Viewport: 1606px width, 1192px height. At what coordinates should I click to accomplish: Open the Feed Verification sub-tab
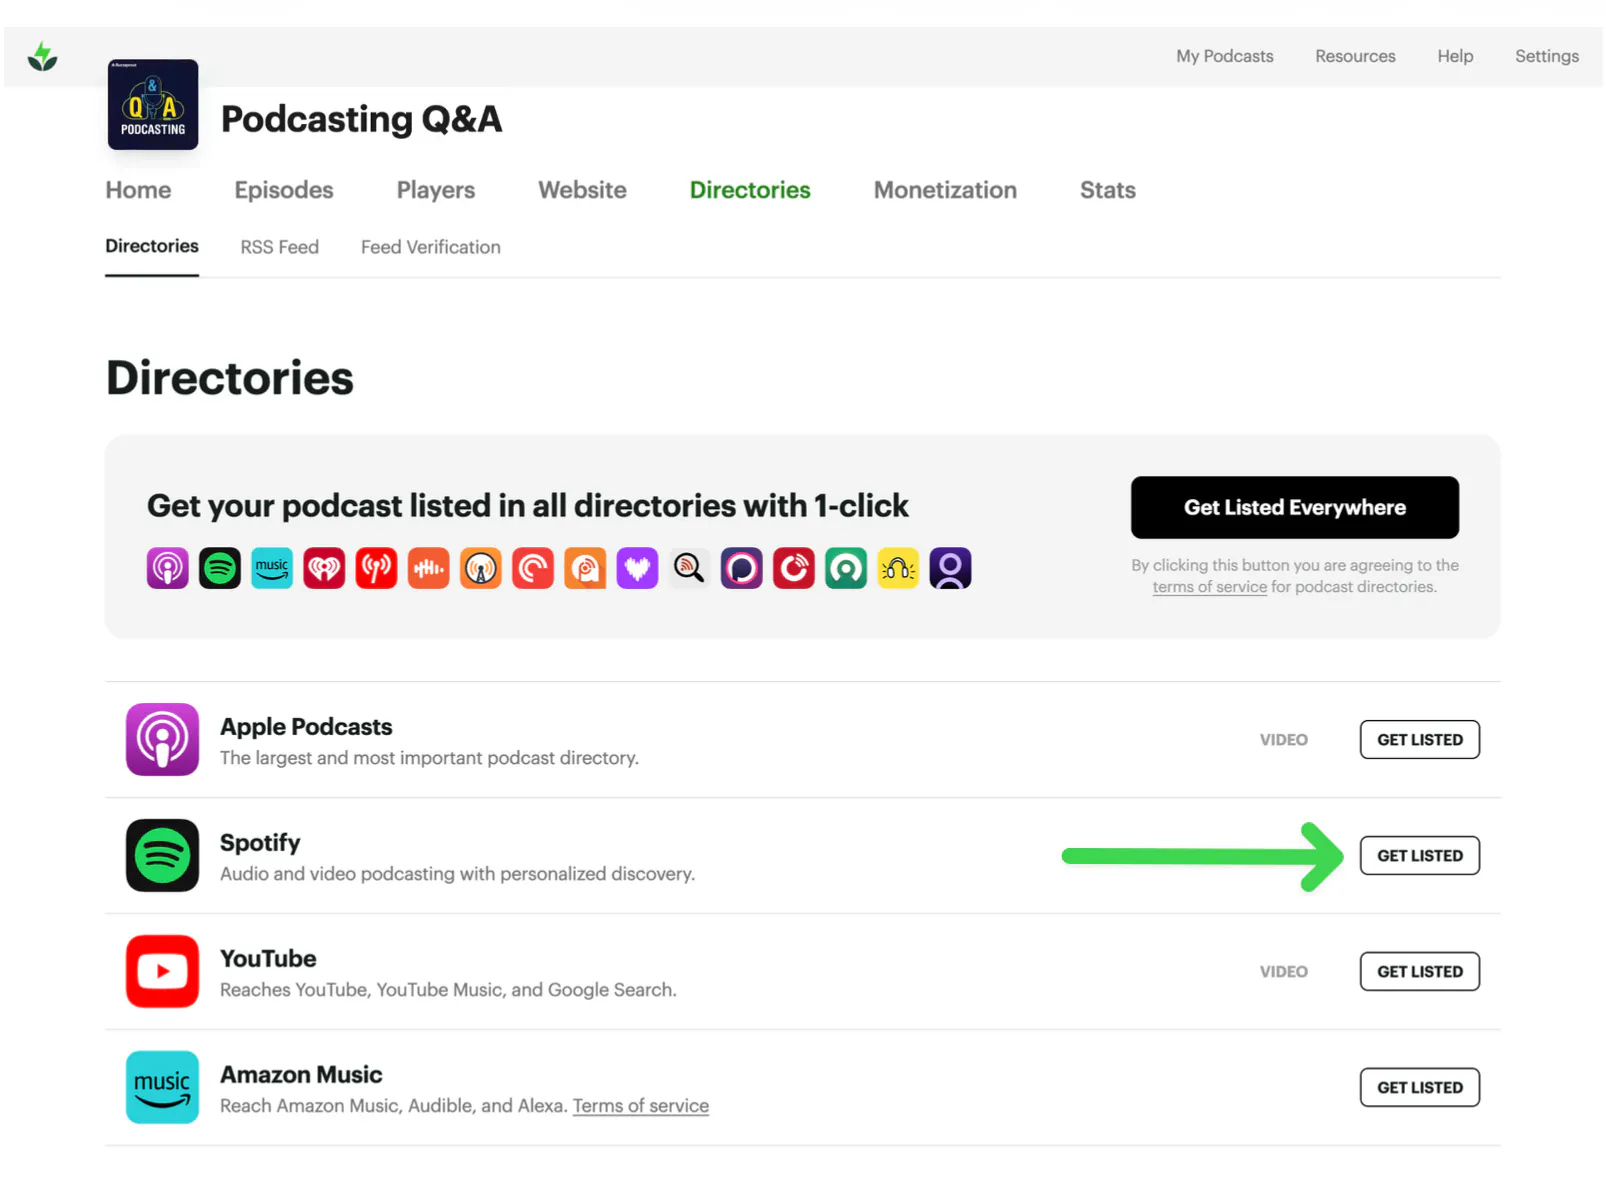click(431, 247)
